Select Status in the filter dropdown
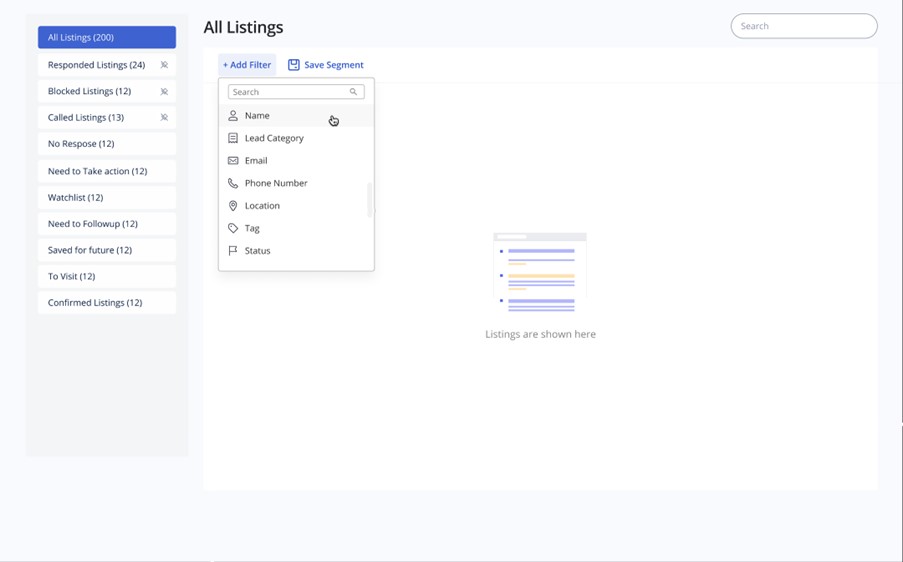This screenshot has width=903, height=562. click(x=257, y=251)
